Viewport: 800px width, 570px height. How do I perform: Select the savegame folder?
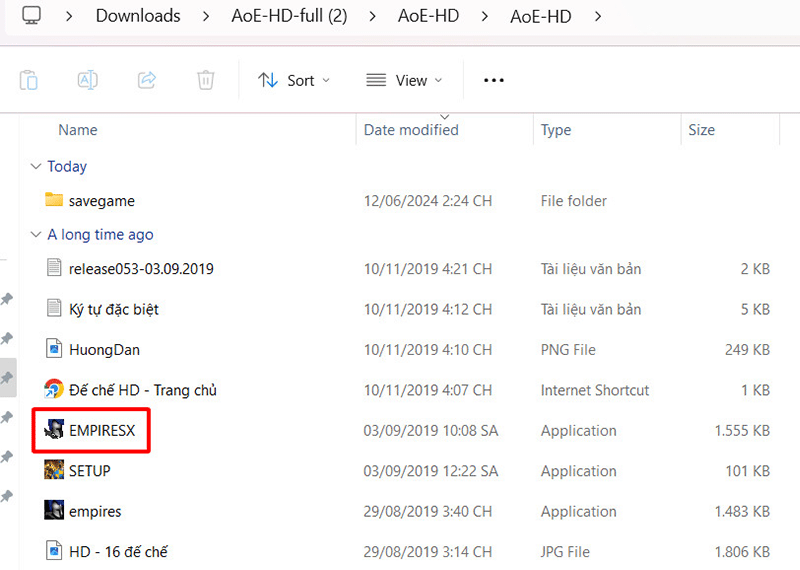click(x=101, y=201)
